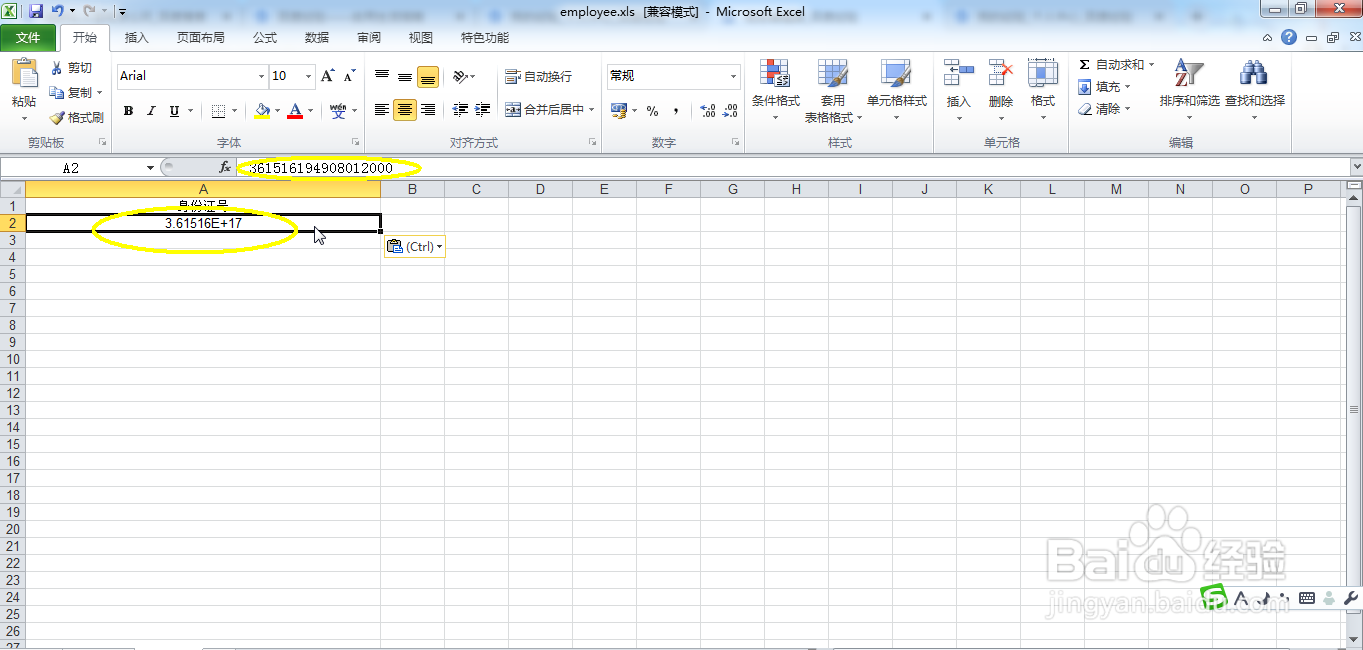Switch to the Page Layout (页面布局) tab
The height and width of the screenshot is (650, 1363).
pos(201,38)
